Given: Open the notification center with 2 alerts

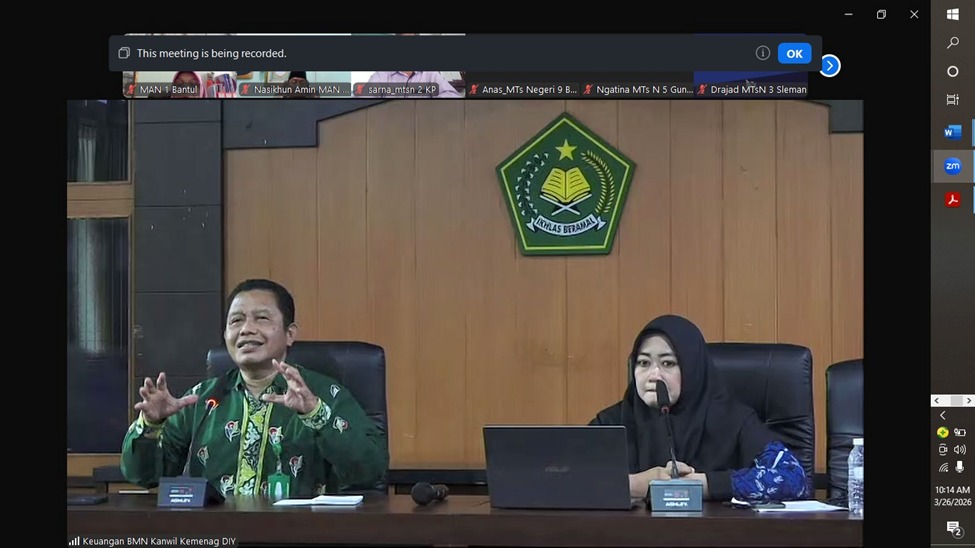Looking at the screenshot, I should (x=953, y=528).
